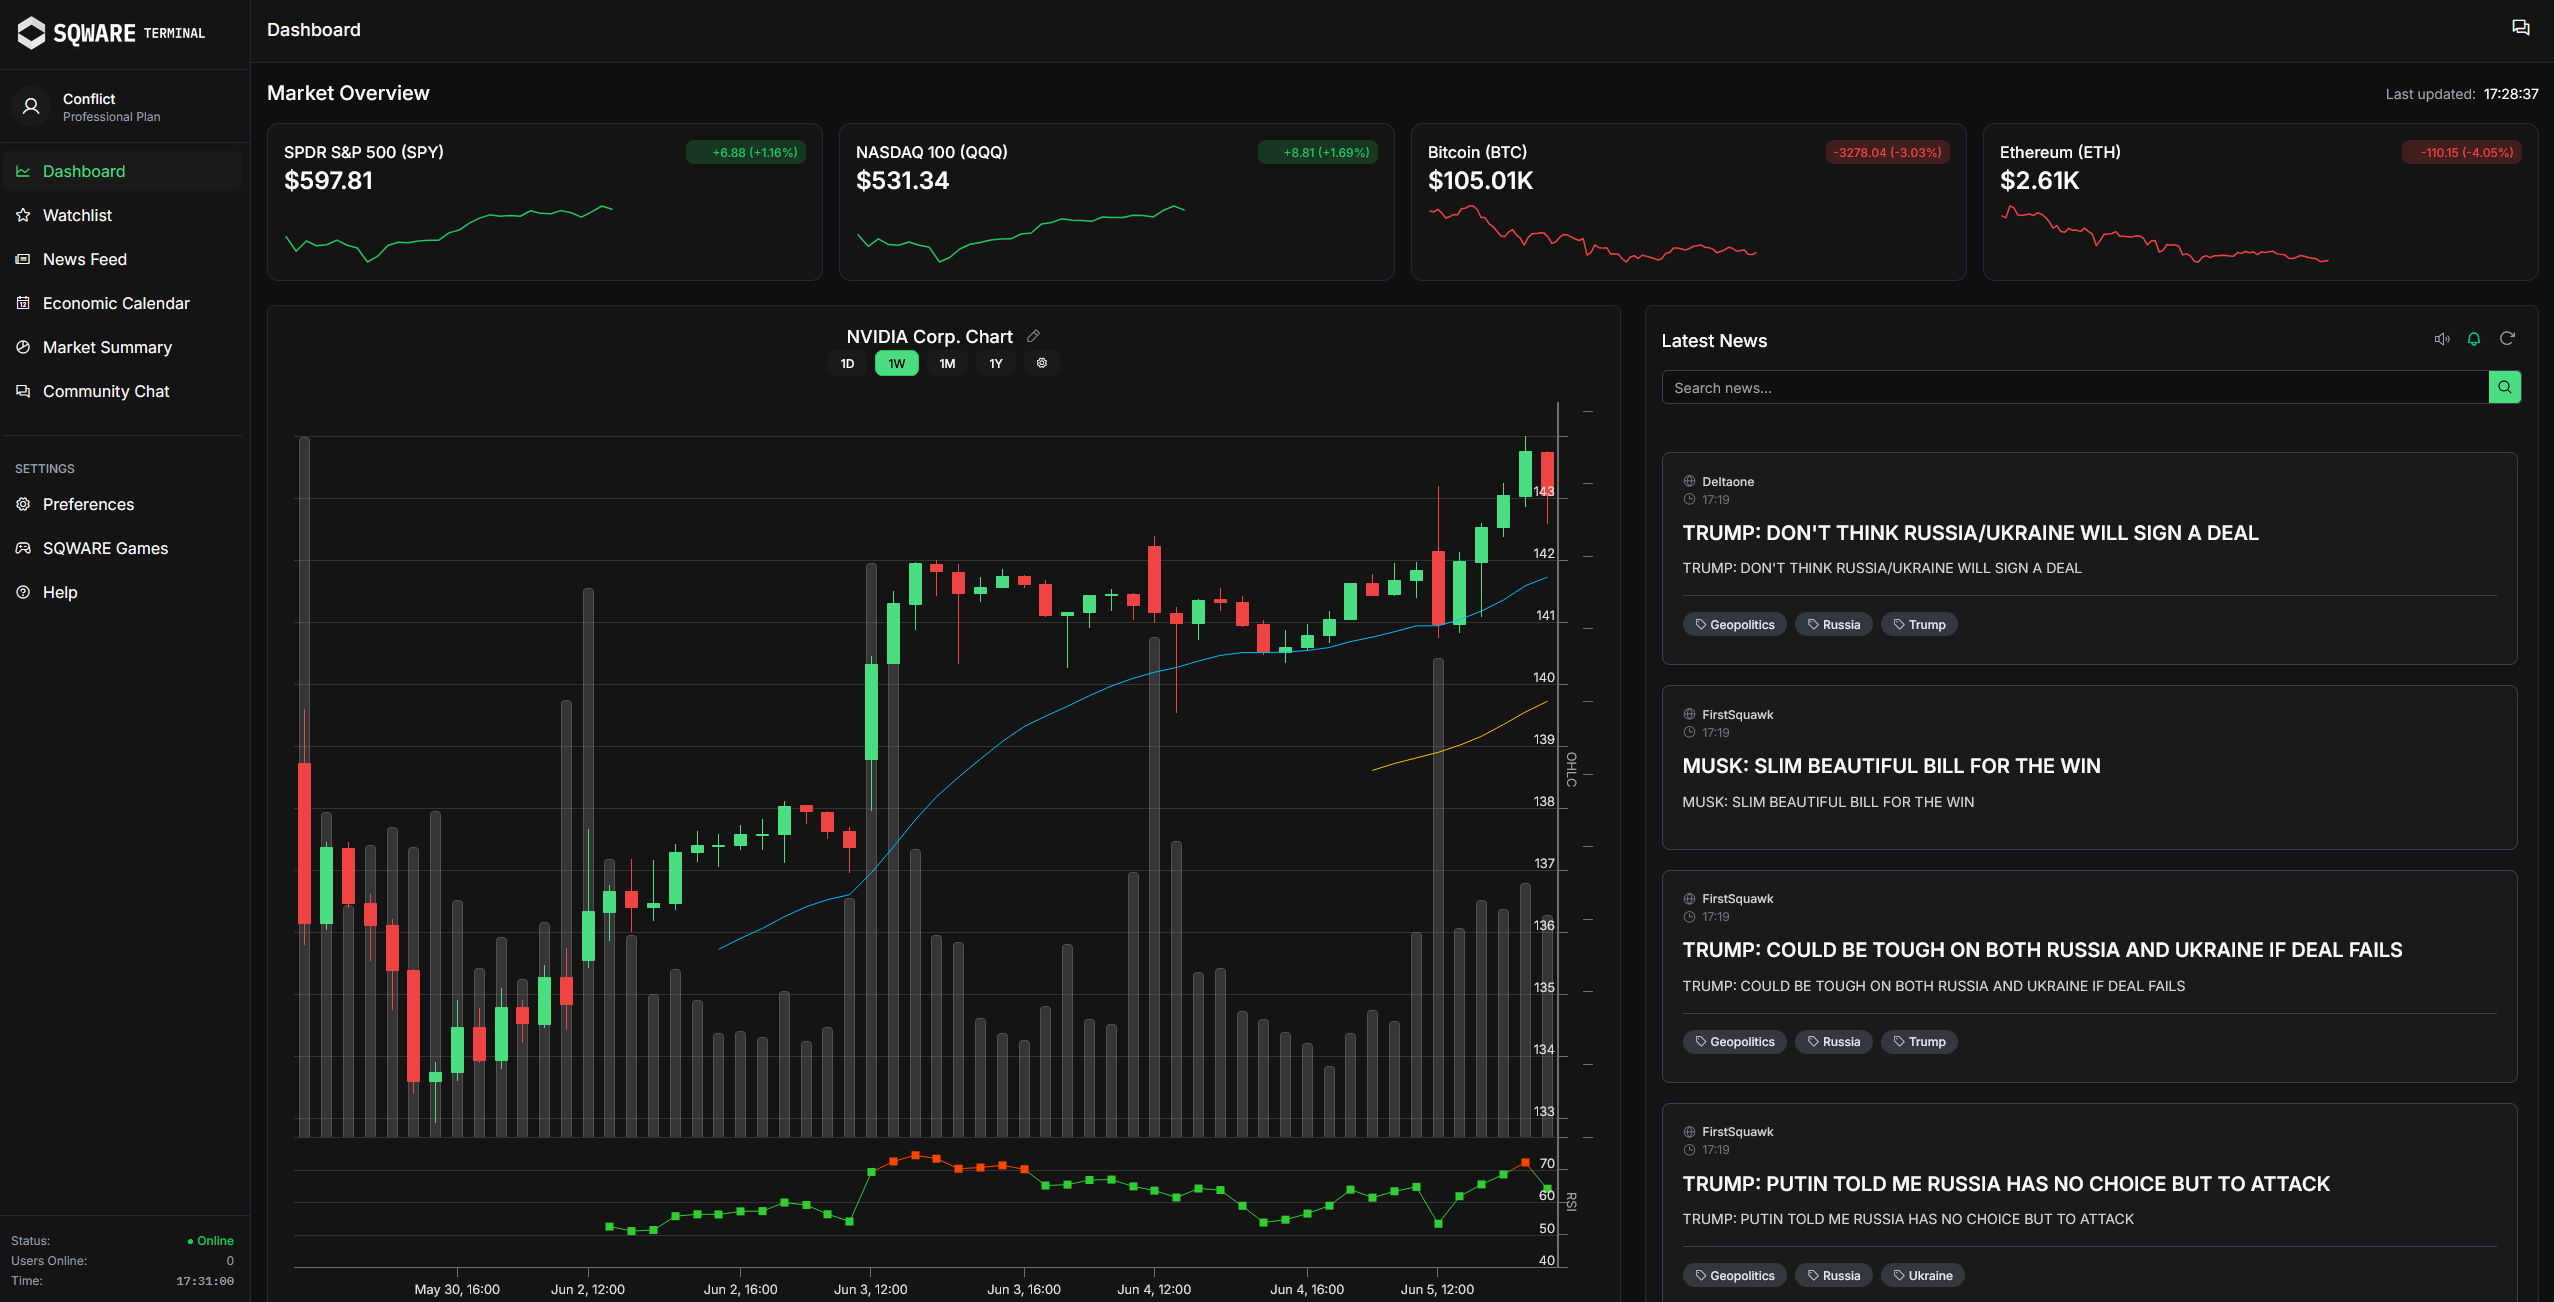Click the Preferences gear icon in sidebar
Screen dimensions: 2554x1302
pyautogui.click(x=23, y=504)
